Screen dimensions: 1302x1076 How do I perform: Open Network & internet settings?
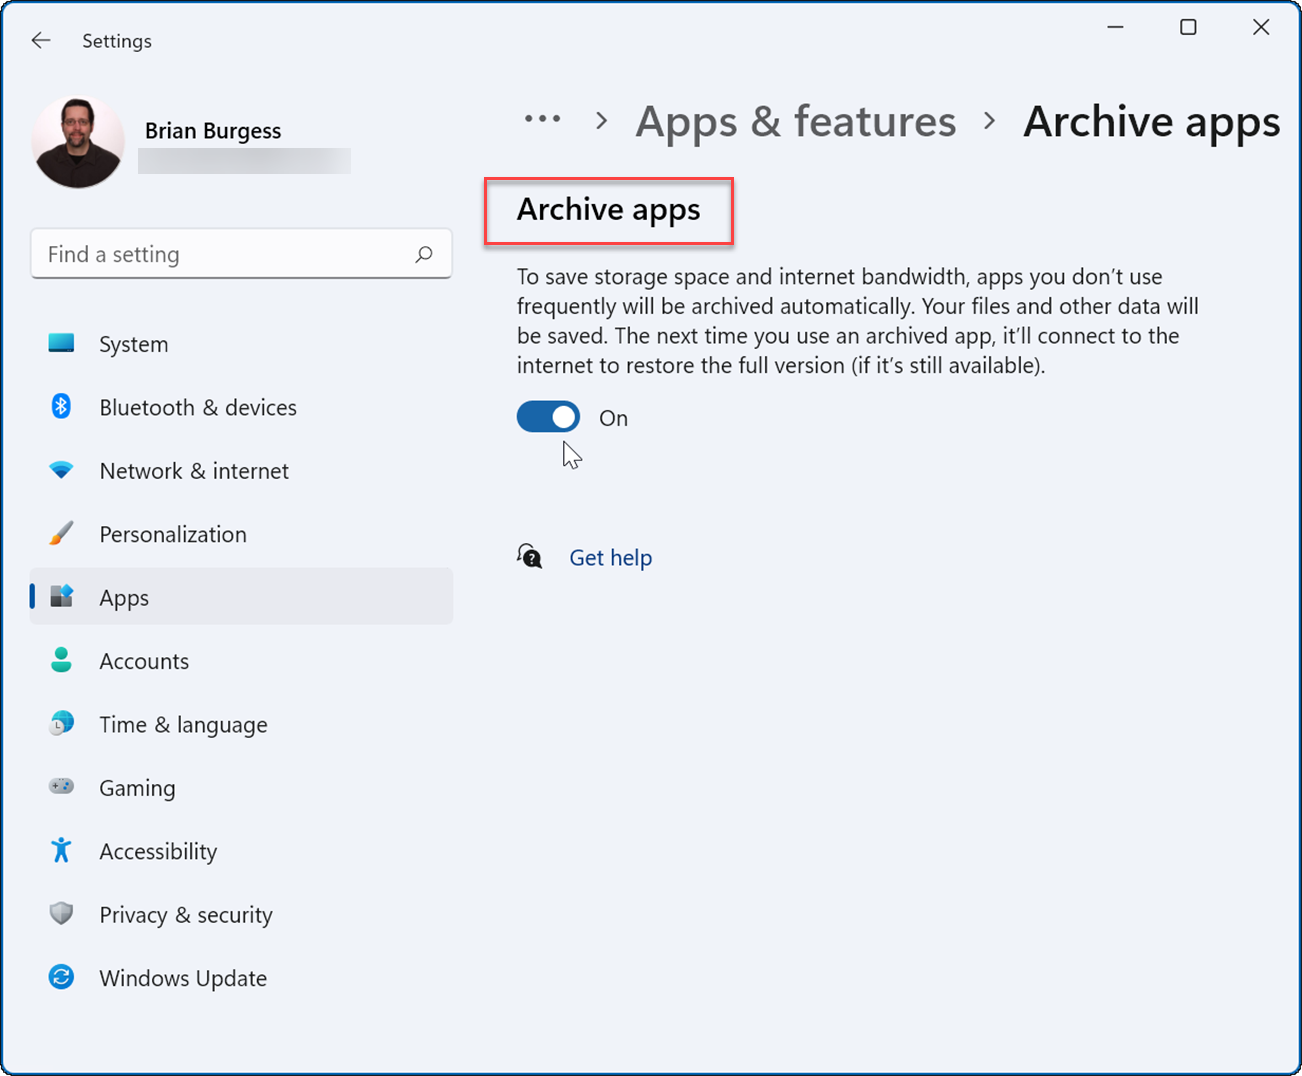click(x=193, y=470)
